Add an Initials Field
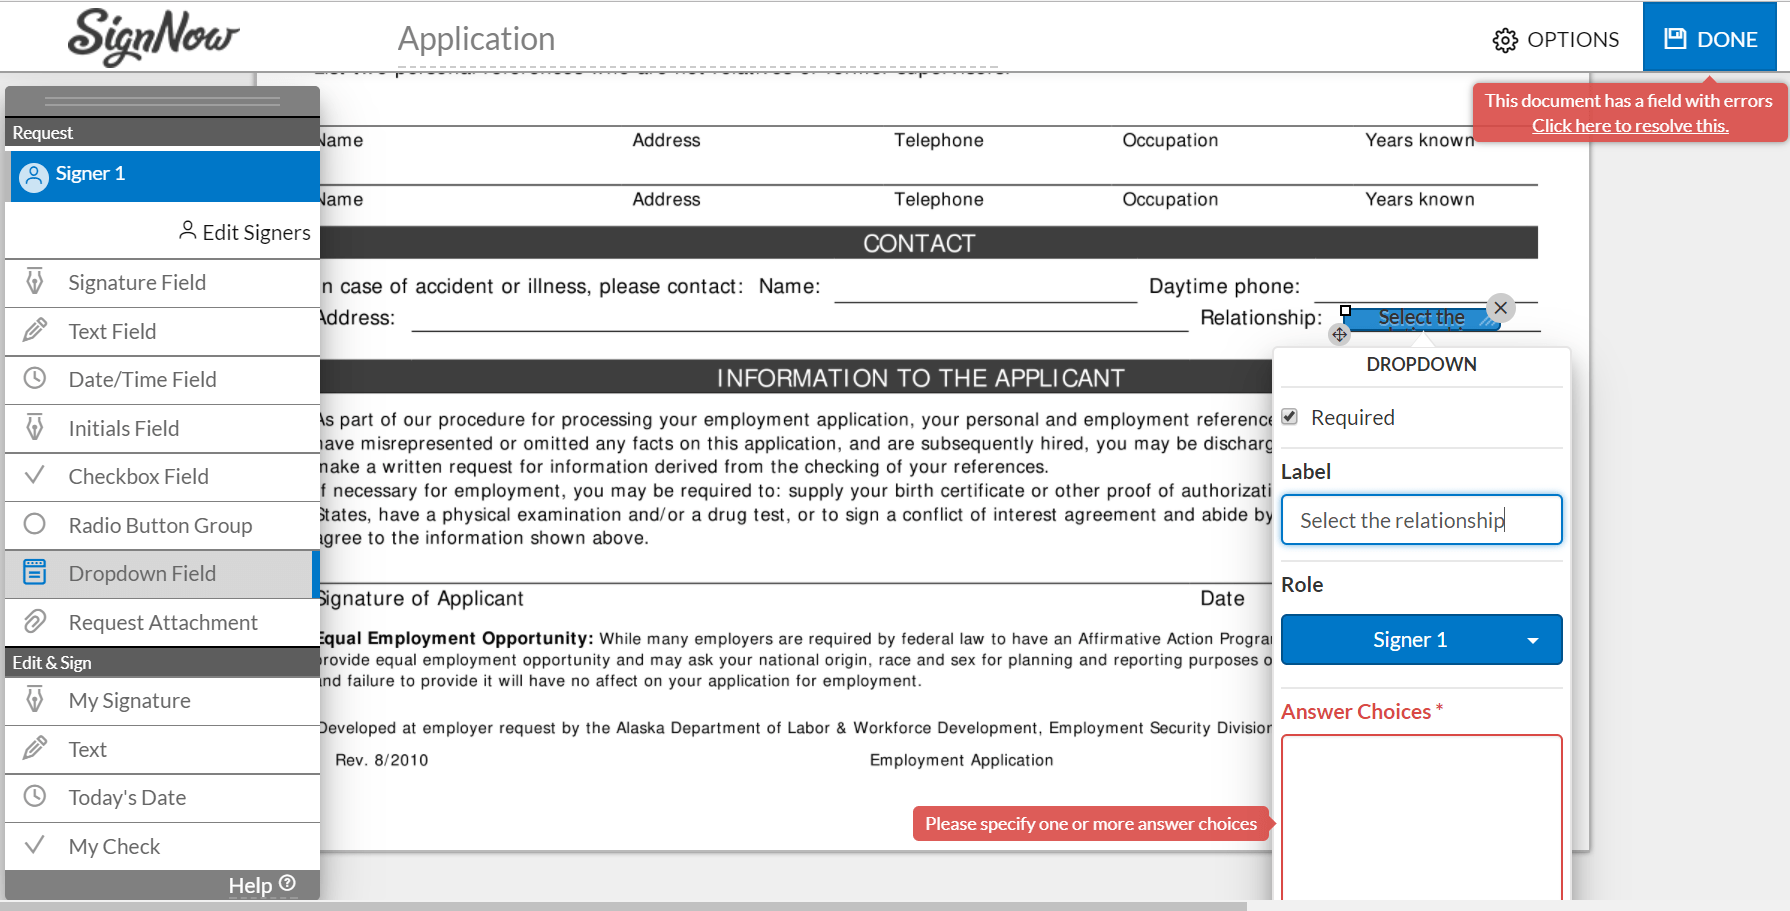1790x911 pixels. point(162,428)
